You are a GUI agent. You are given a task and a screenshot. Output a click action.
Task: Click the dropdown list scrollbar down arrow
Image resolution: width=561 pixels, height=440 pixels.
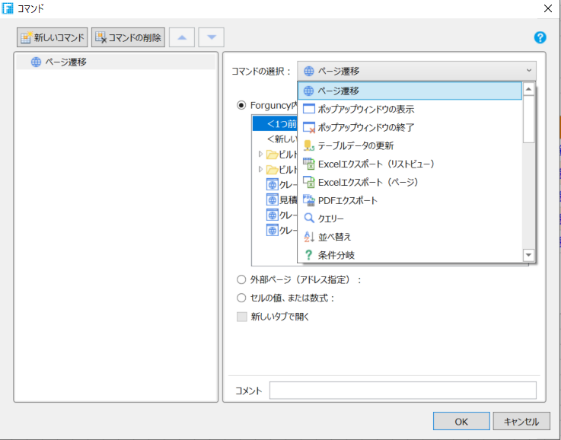(528, 255)
